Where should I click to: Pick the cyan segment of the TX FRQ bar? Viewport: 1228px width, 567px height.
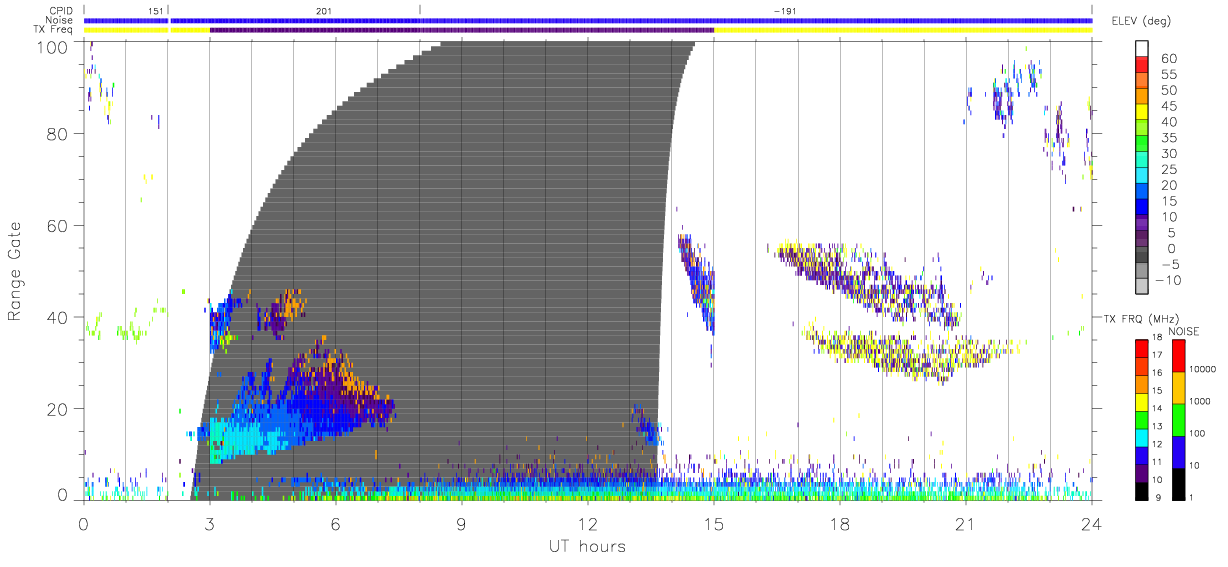(x=1141, y=436)
